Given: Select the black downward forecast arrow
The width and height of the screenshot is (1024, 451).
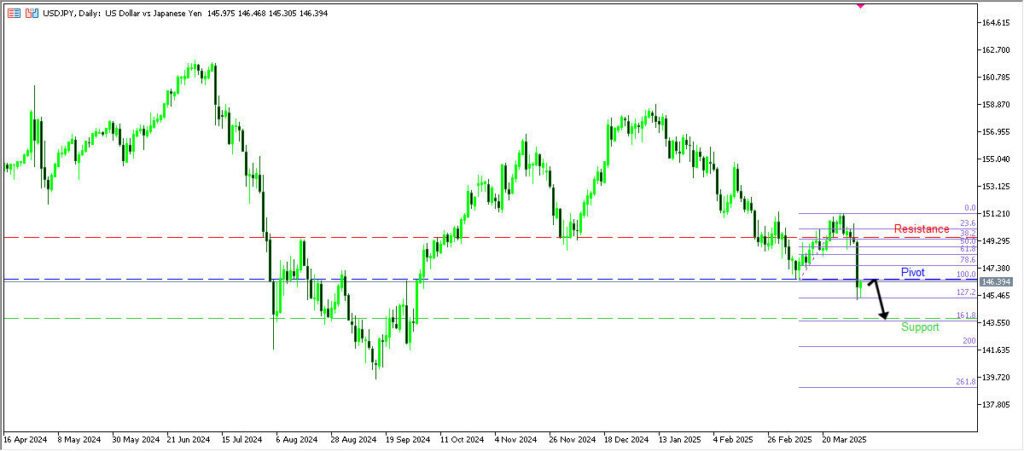Looking at the screenshot, I should [878, 299].
